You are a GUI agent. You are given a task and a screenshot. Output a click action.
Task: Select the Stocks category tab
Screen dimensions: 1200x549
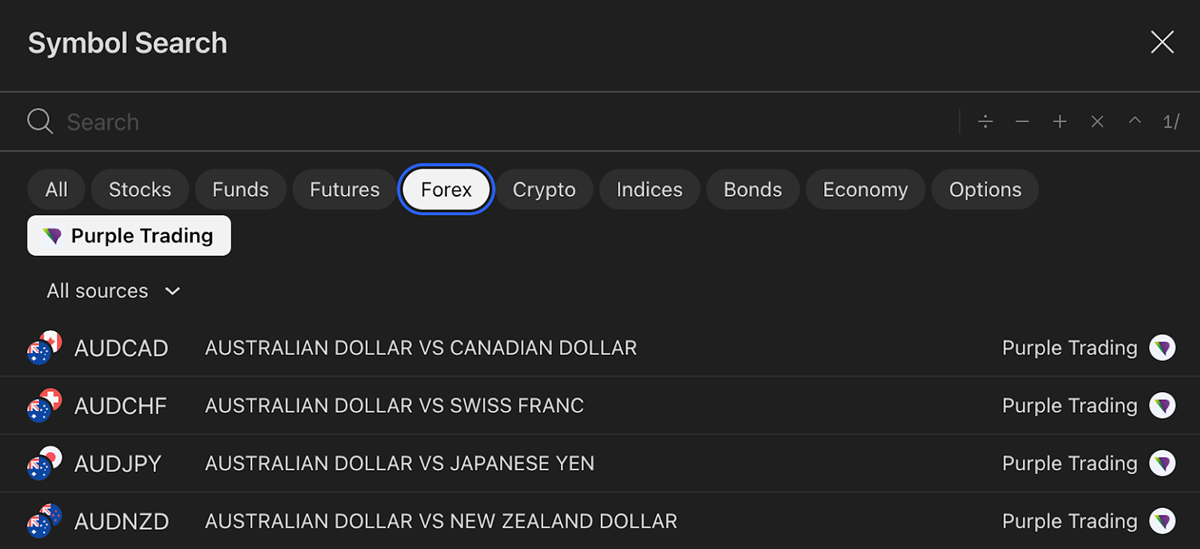click(x=140, y=190)
